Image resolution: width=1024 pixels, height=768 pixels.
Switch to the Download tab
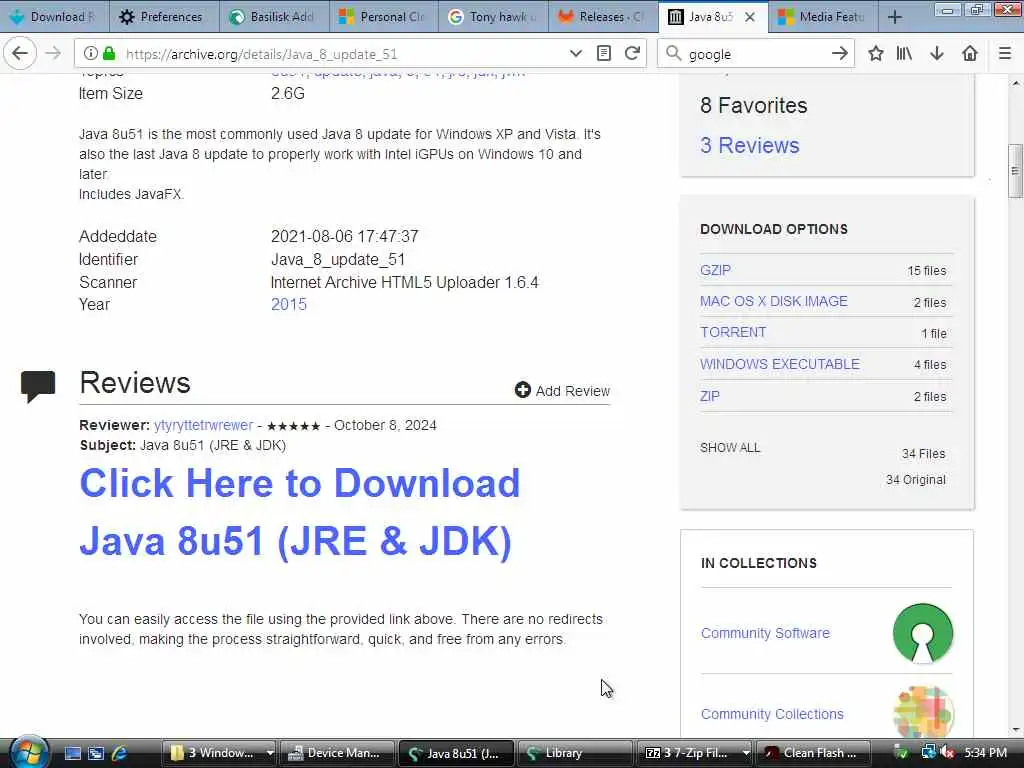pyautogui.click(x=53, y=17)
